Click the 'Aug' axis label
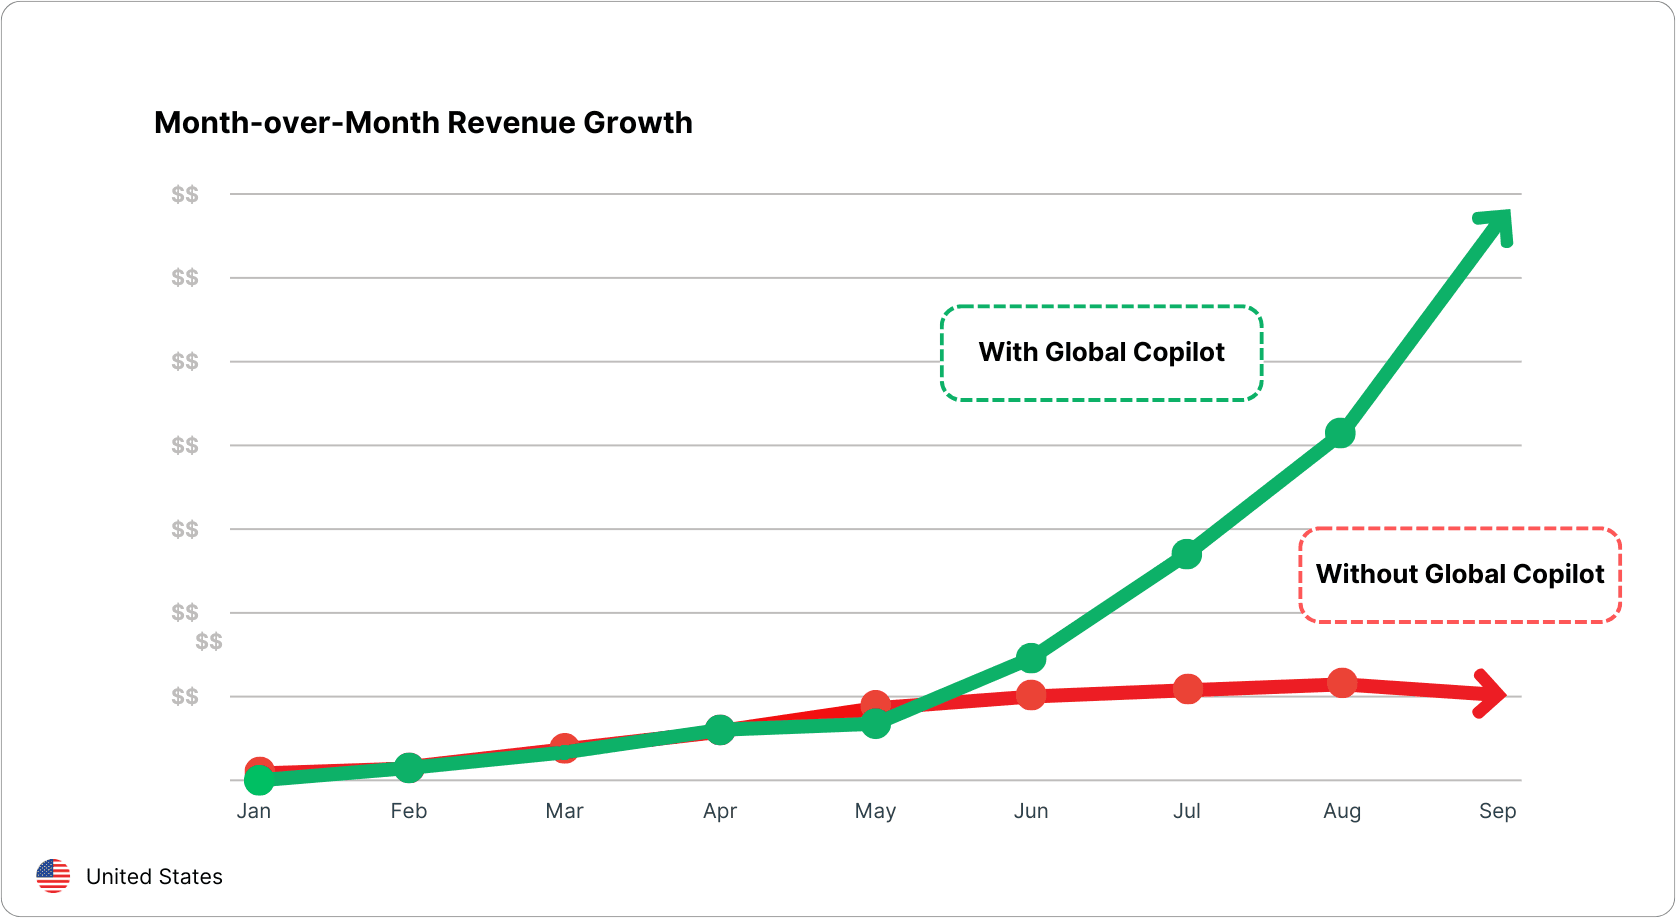The height and width of the screenshot is (918, 1676). (1342, 811)
